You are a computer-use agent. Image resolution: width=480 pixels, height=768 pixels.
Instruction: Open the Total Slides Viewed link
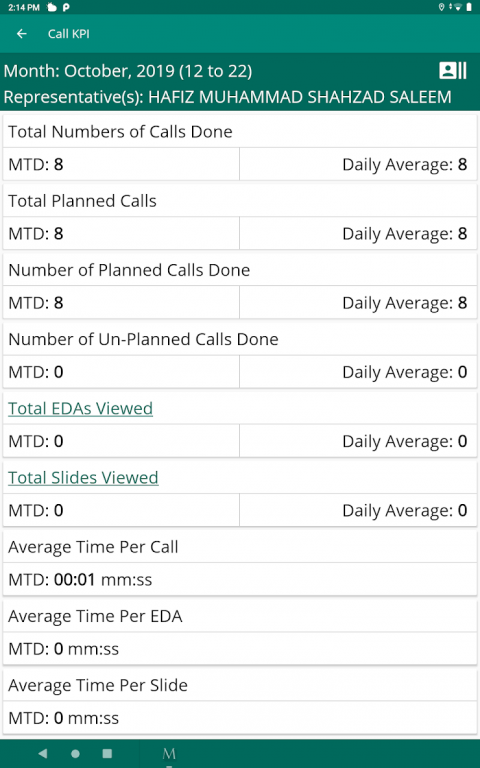tap(83, 478)
